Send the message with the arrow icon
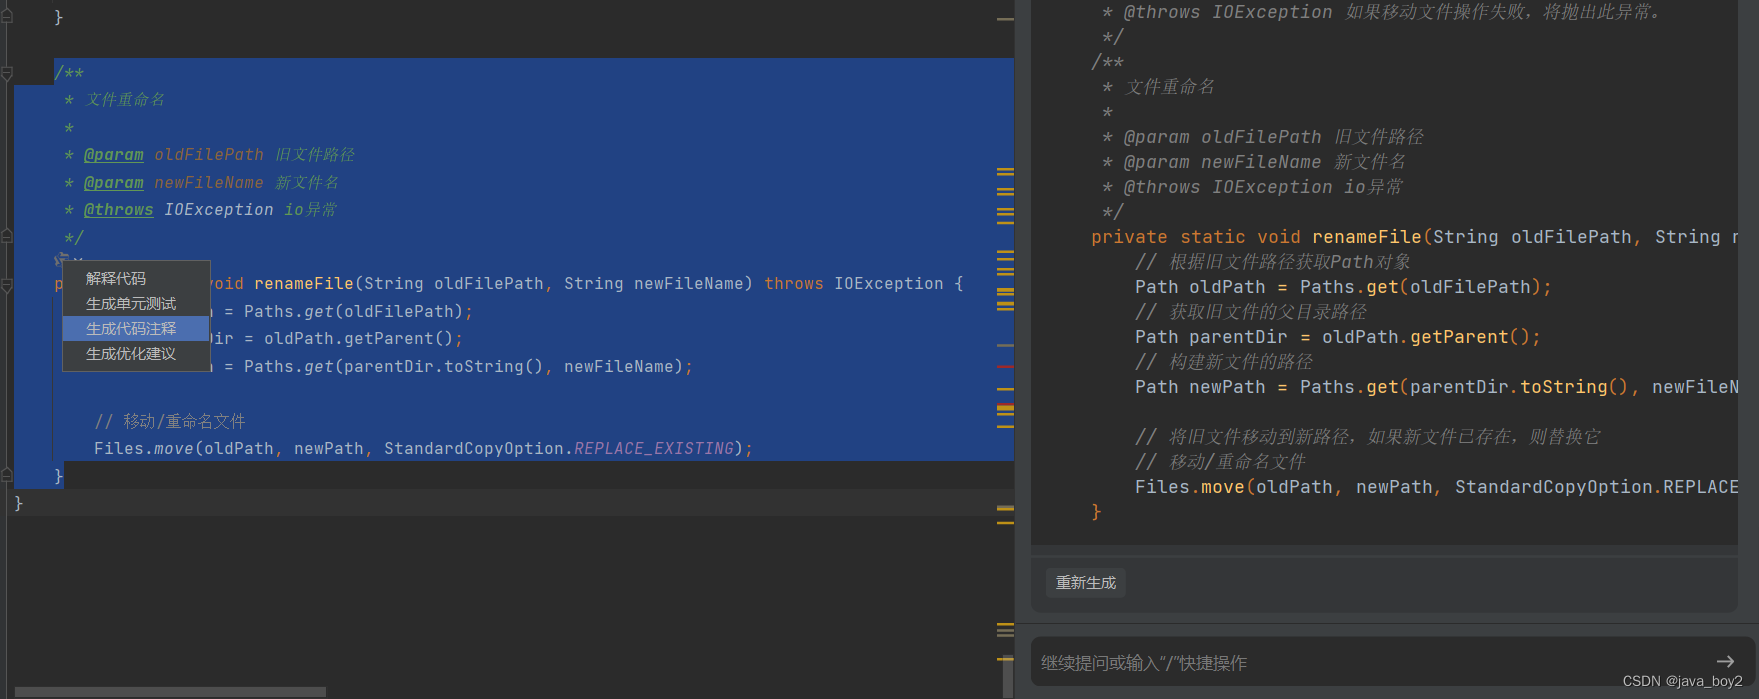 1725,661
